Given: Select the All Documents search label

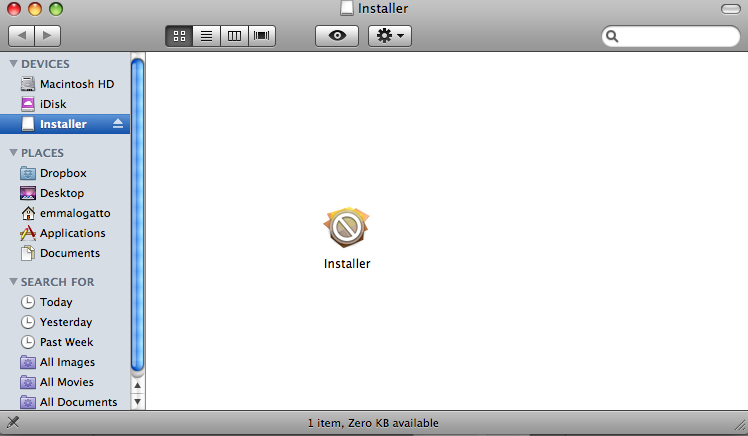Looking at the screenshot, I should (x=78, y=402).
